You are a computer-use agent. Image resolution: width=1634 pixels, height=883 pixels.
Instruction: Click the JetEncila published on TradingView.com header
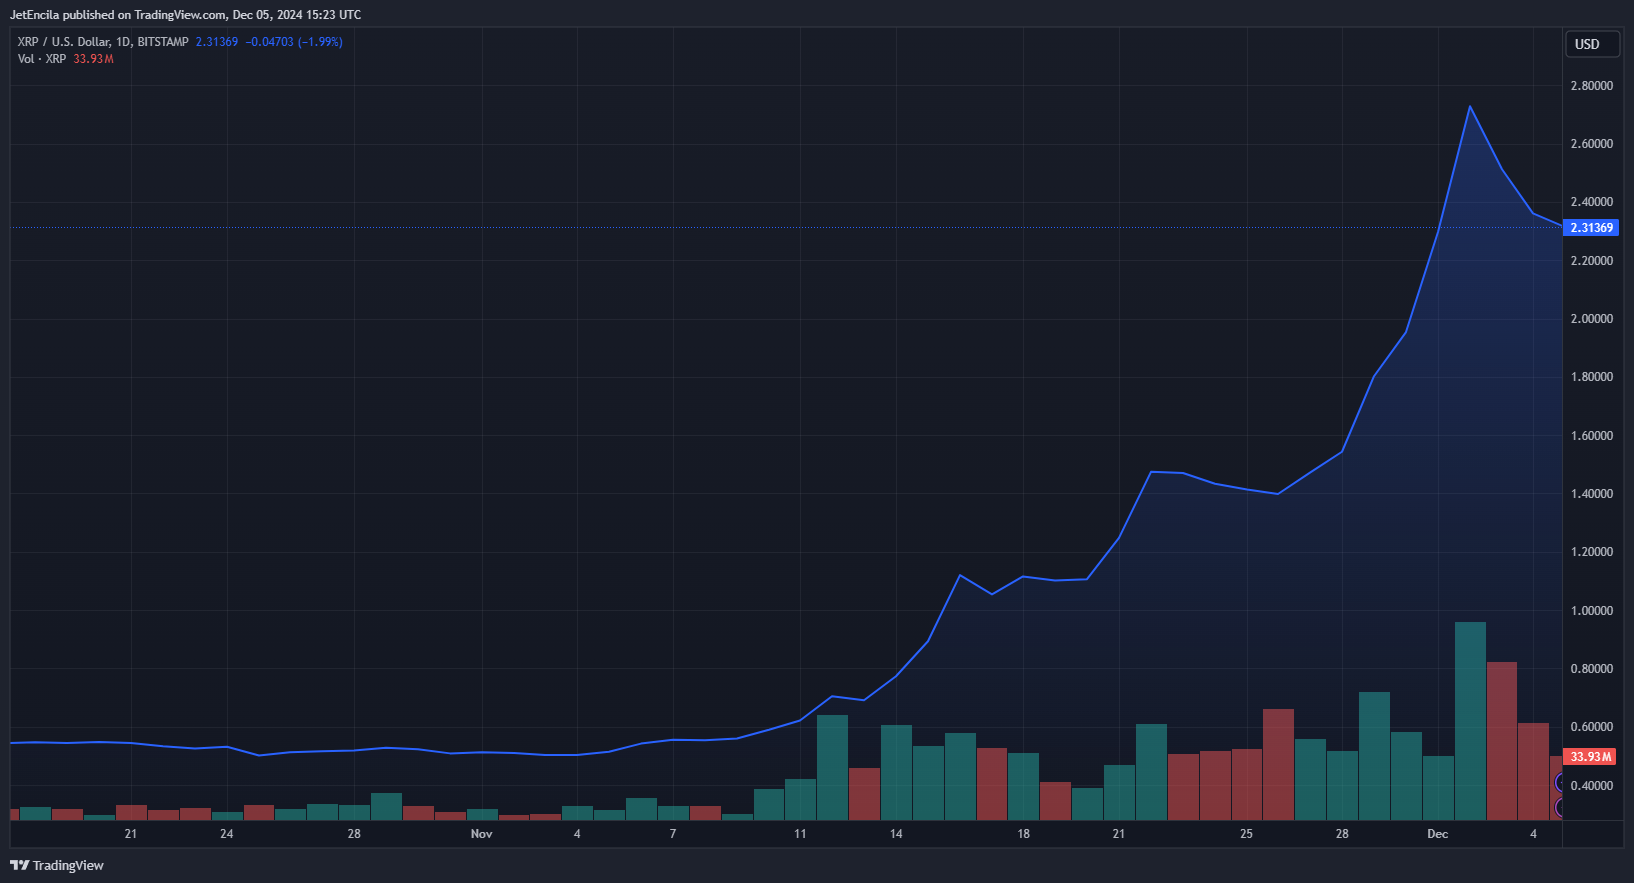[x=185, y=15]
